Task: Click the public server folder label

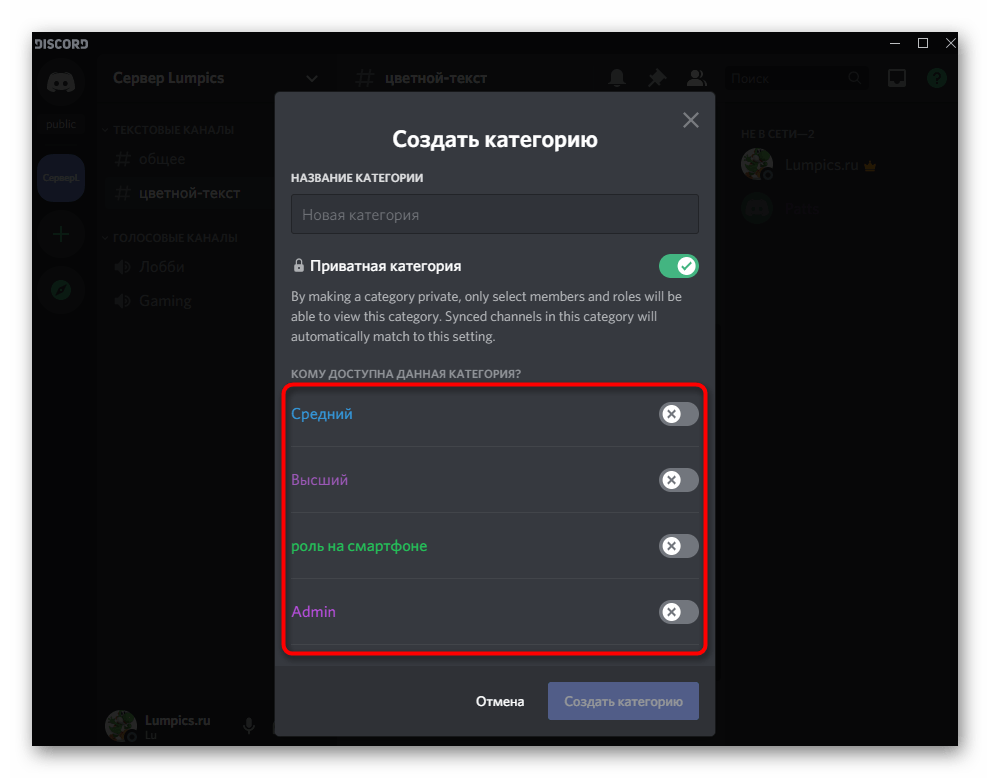Action: (x=61, y=124)
